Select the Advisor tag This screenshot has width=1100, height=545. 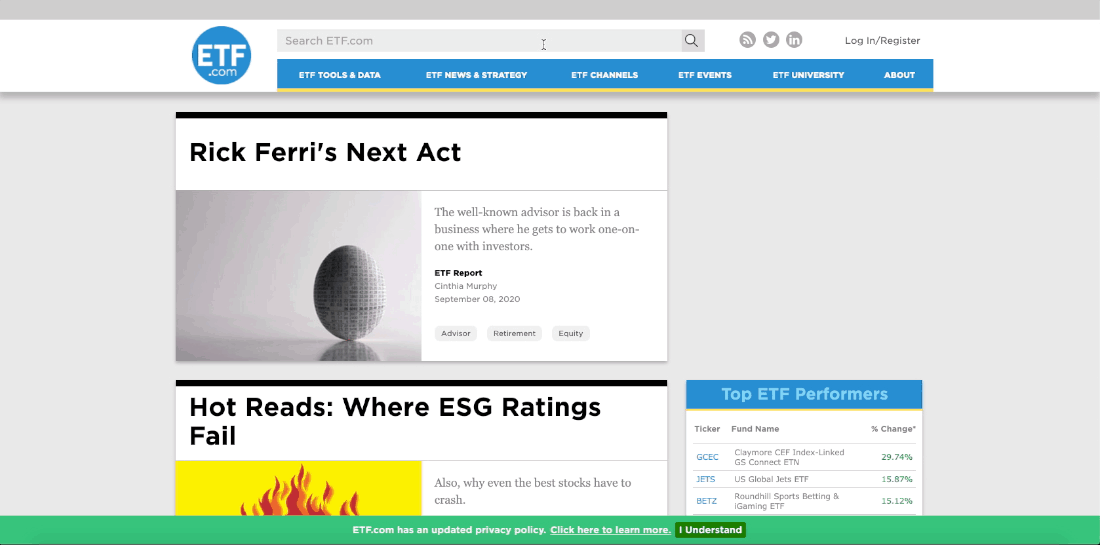[456, 333]
